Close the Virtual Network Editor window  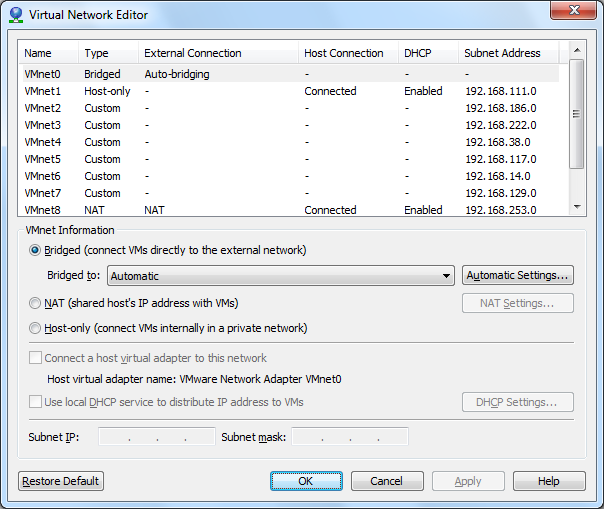coord(573,10)
